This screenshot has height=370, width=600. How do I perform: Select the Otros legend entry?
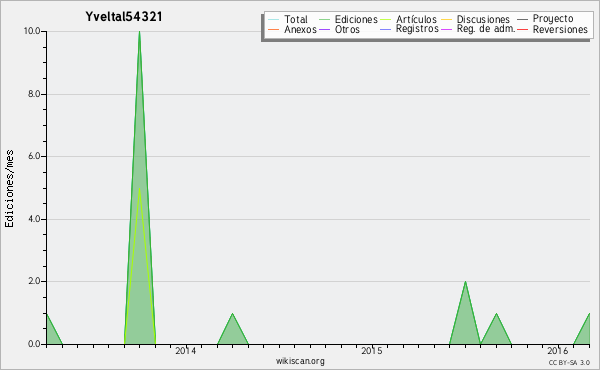click(339, 29)
